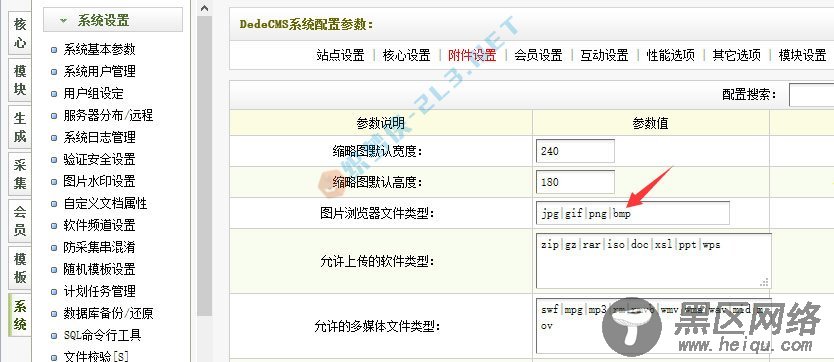834x362 pixels.
Task: Switch to the 会员 vertical tab
Action: (x=20, y=220)
